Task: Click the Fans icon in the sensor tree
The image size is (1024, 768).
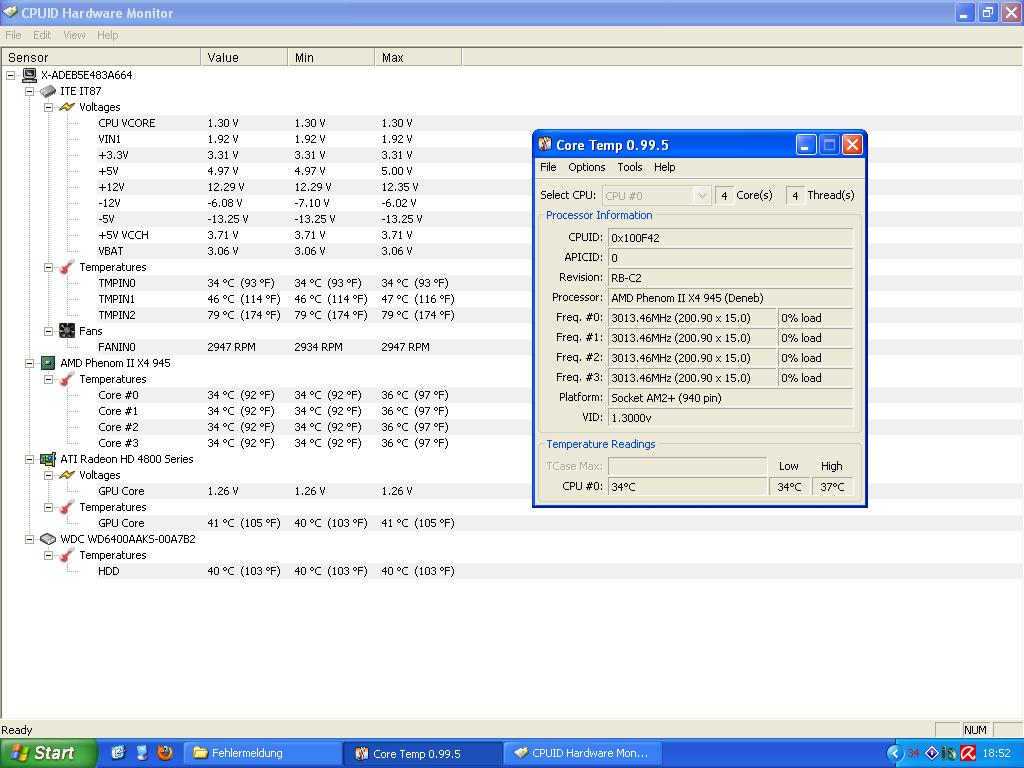Action: pos(67,331)
